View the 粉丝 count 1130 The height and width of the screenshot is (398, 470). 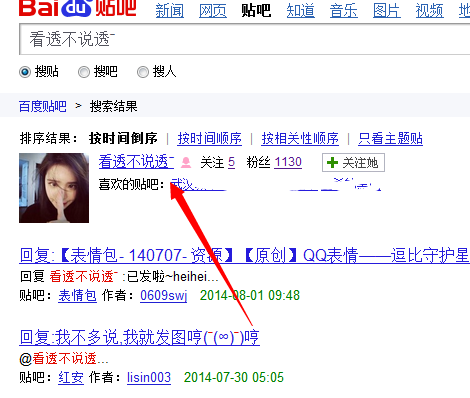tap(288, 162)
